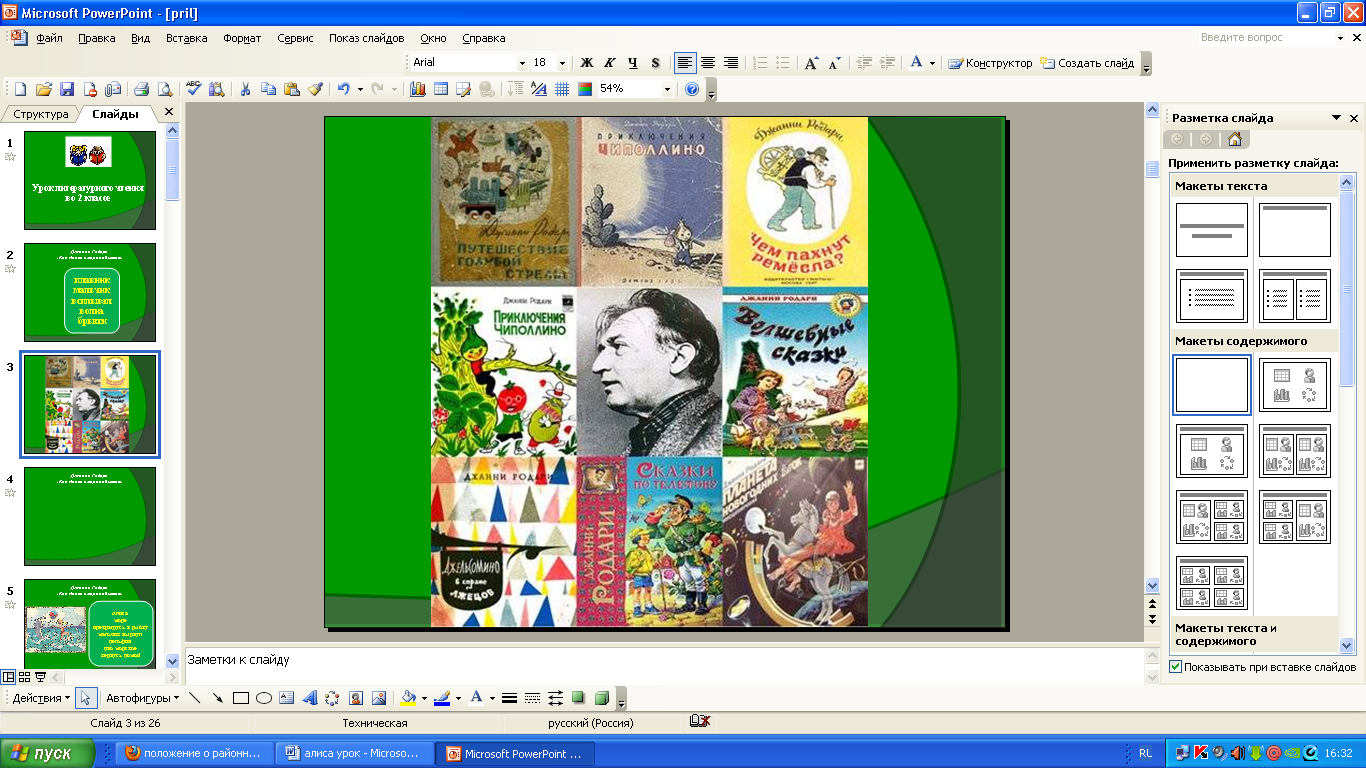Select the Oval drawing tool
Viewport: 1366px width, 768px height.
click(264, 698)
